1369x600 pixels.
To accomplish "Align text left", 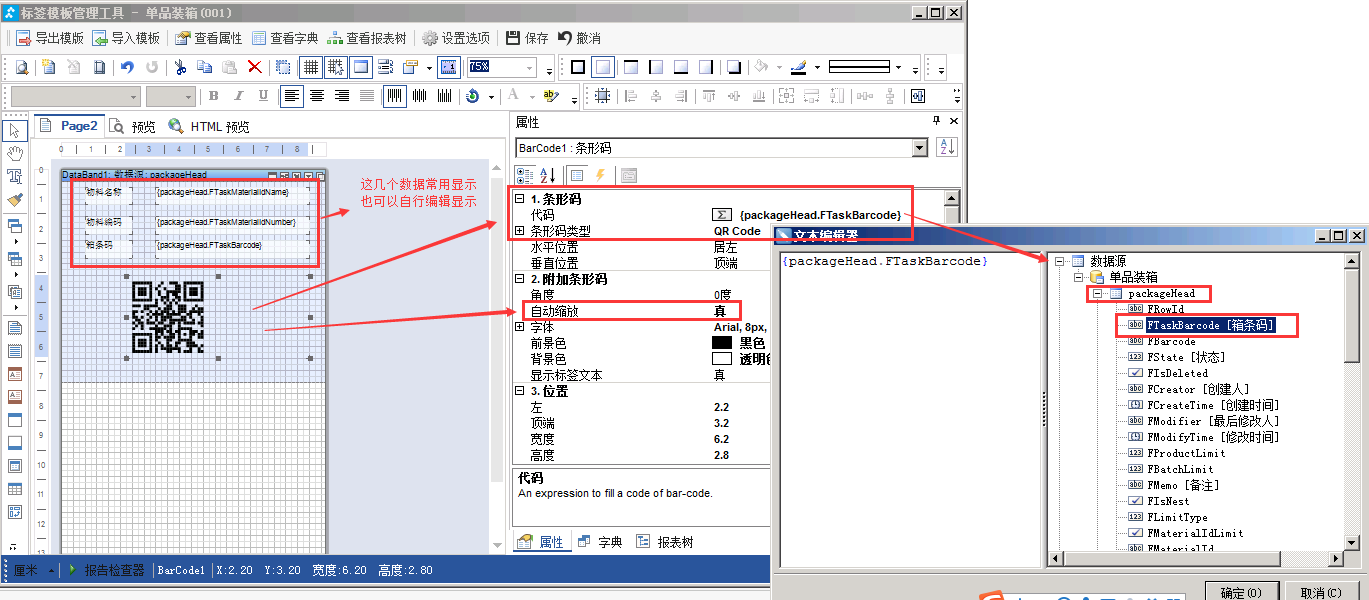I will pos(291,96).
